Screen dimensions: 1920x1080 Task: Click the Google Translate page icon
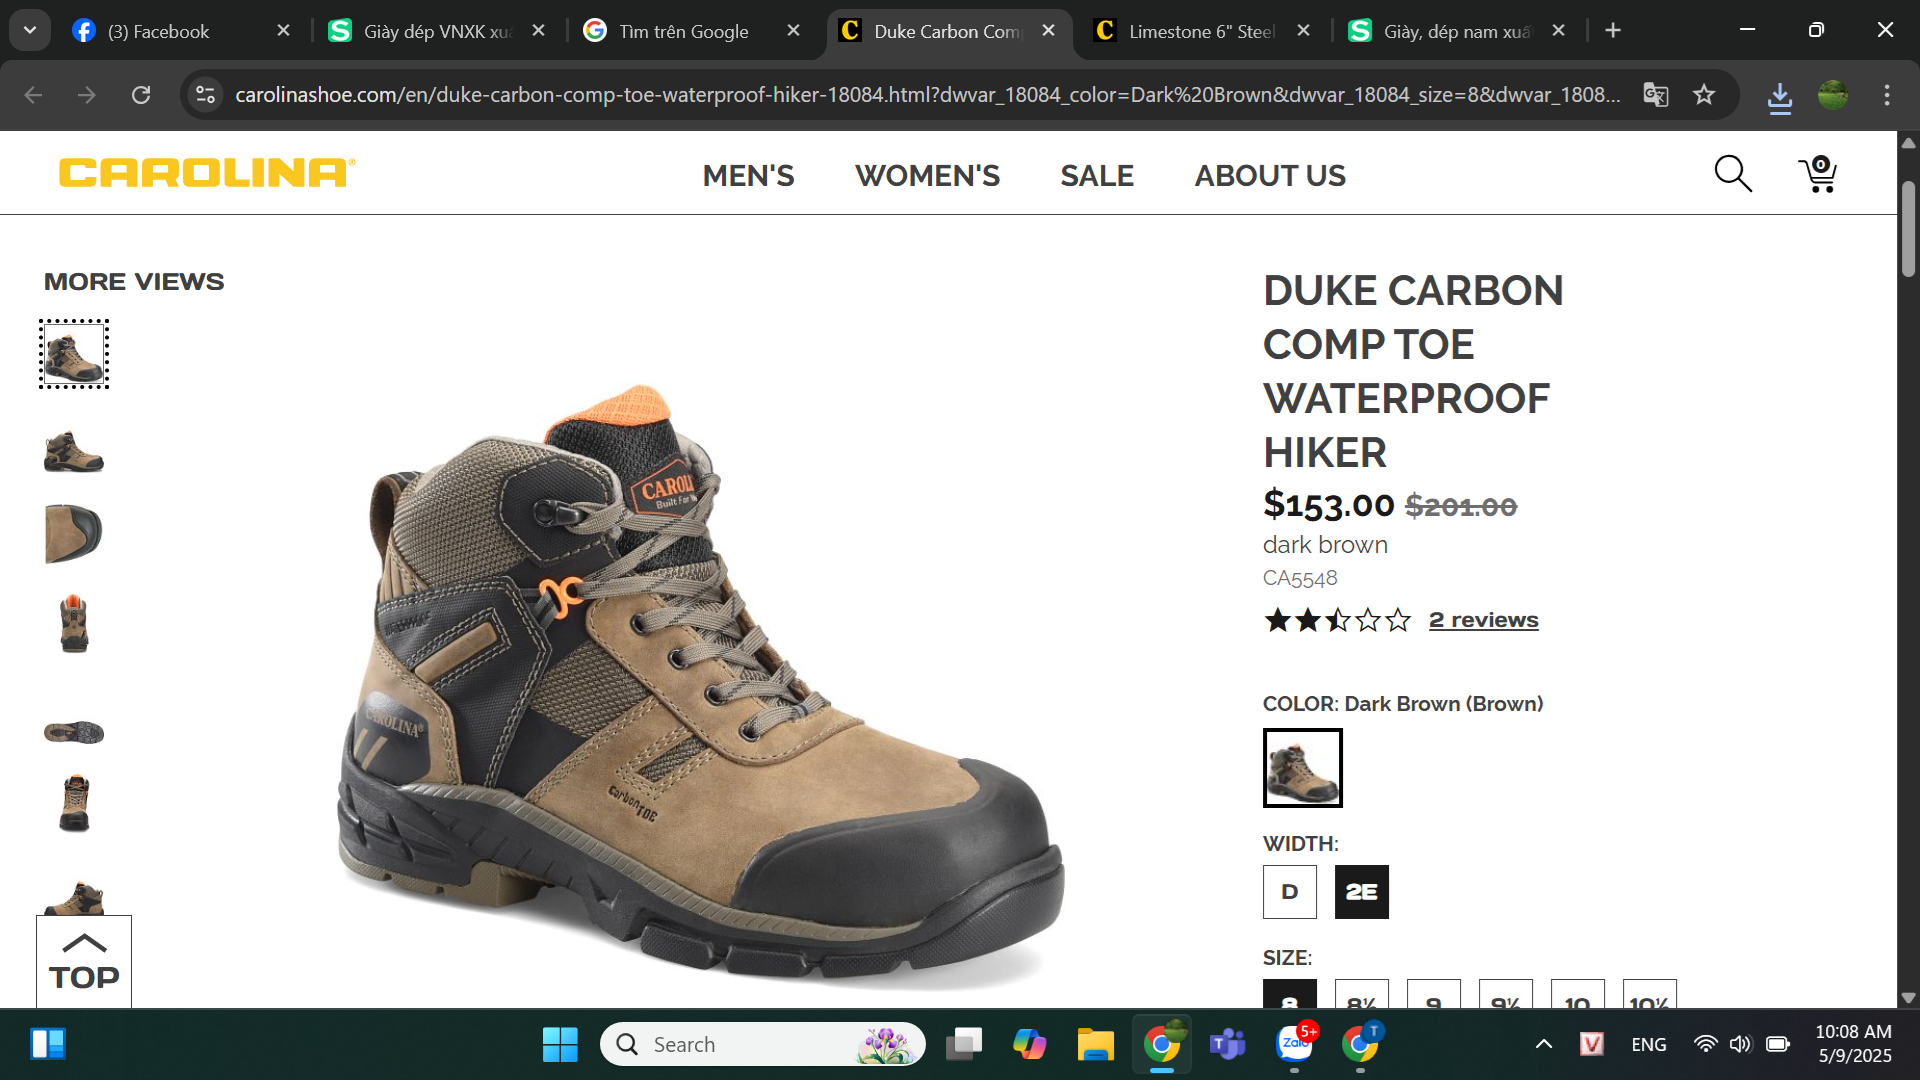(1656, 95)
